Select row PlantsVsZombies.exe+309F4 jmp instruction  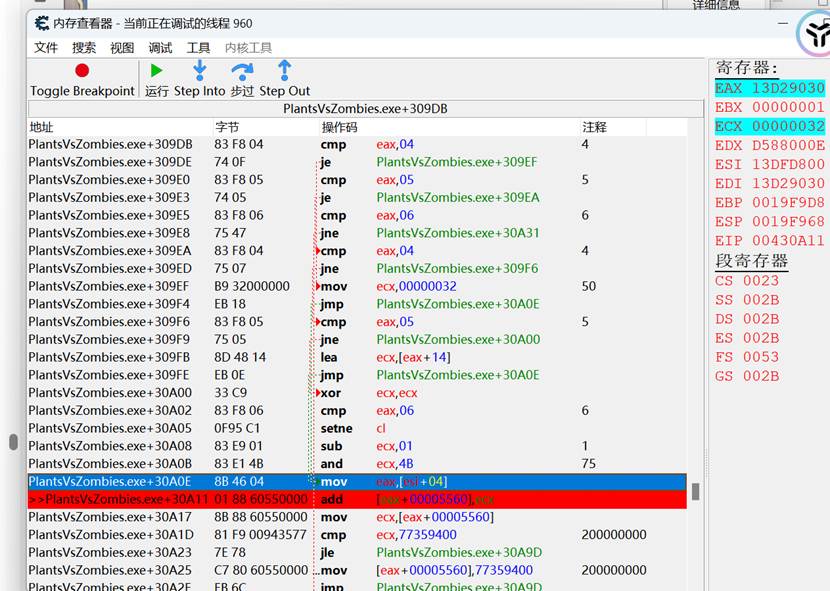click(x=357, y=304)
